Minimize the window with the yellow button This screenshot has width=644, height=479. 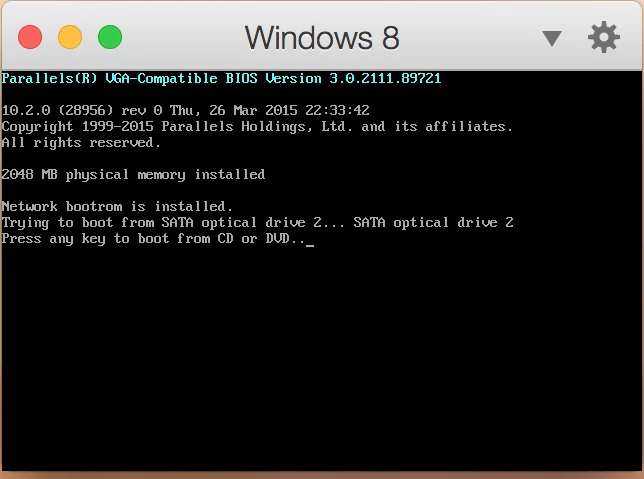(70, 37)
